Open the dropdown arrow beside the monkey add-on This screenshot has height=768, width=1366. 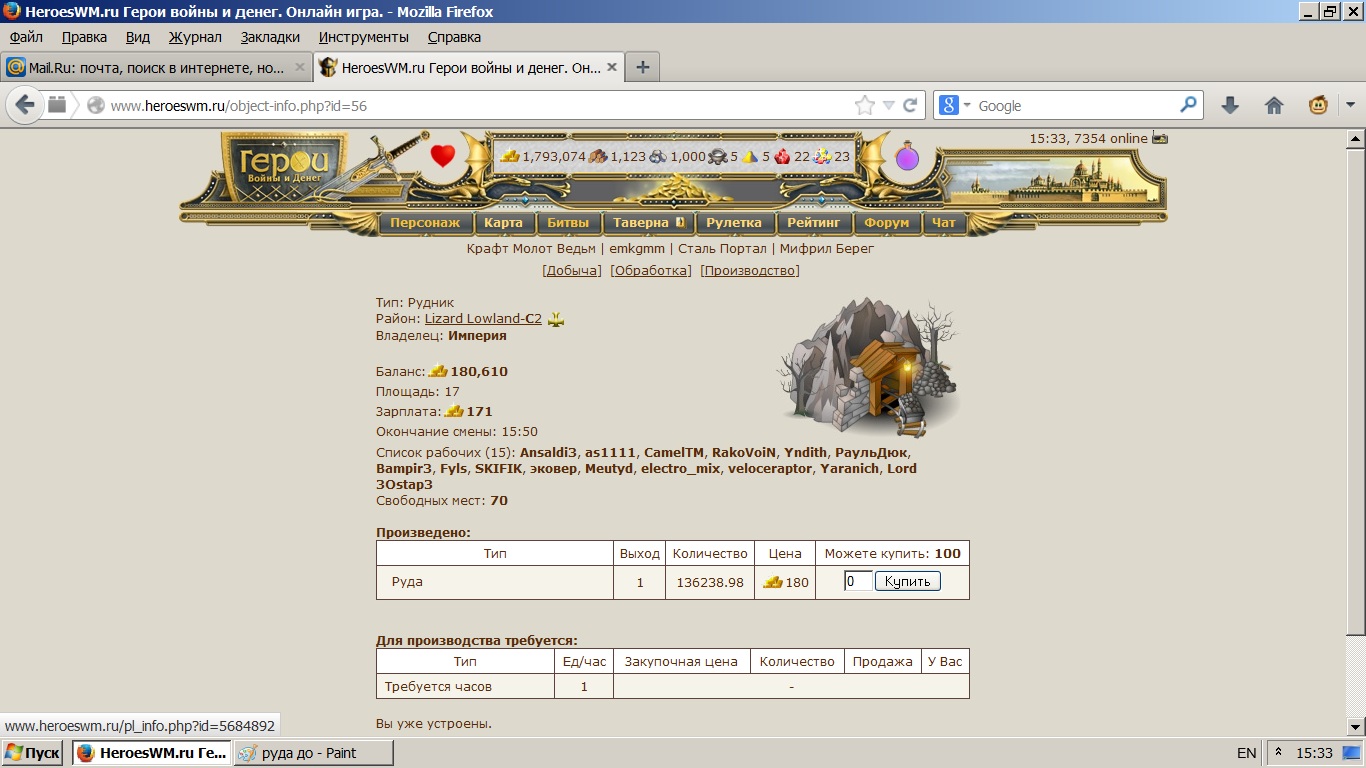pos(1350,105)
